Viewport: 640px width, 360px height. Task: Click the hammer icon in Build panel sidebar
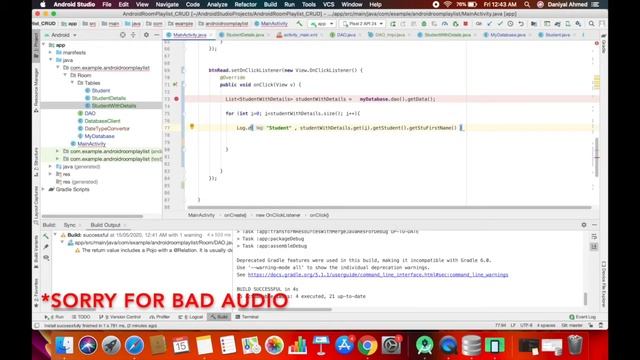[46, 236]
